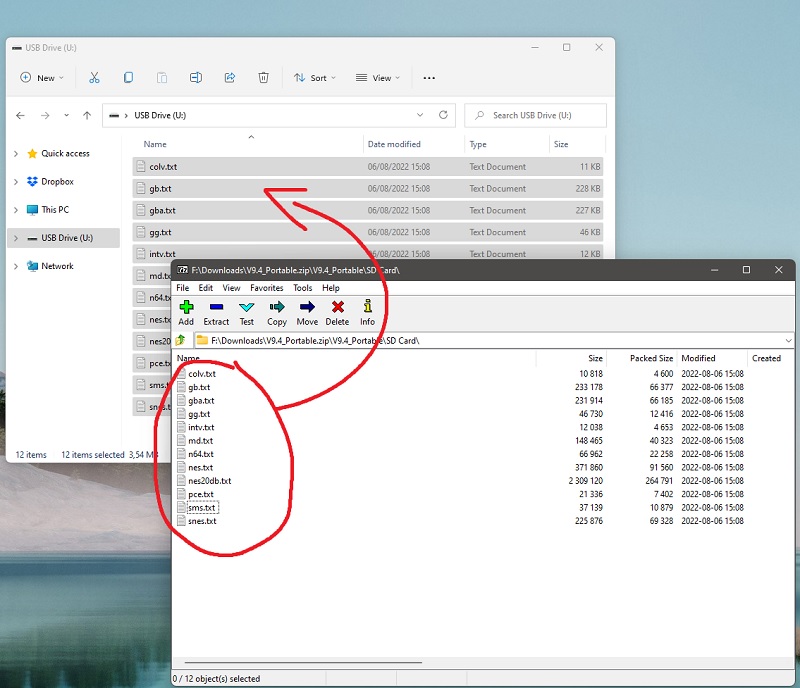Select pce.txt in 7-Zip list
Screen dimensions: 800x688
click(201, 494)
